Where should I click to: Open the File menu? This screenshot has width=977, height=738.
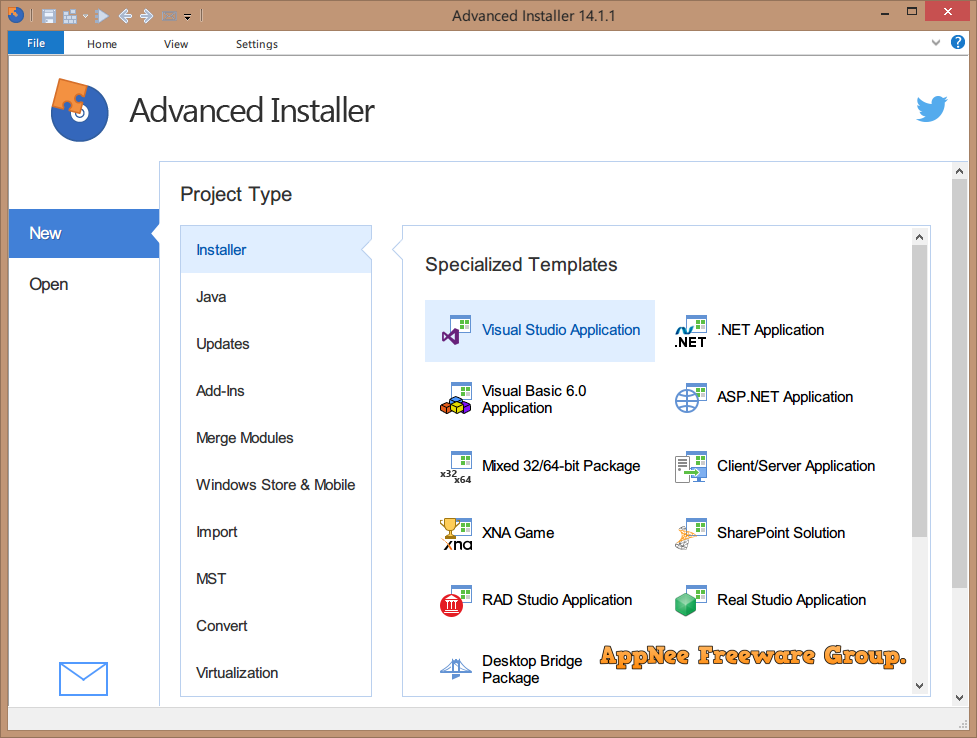point(36,43)
